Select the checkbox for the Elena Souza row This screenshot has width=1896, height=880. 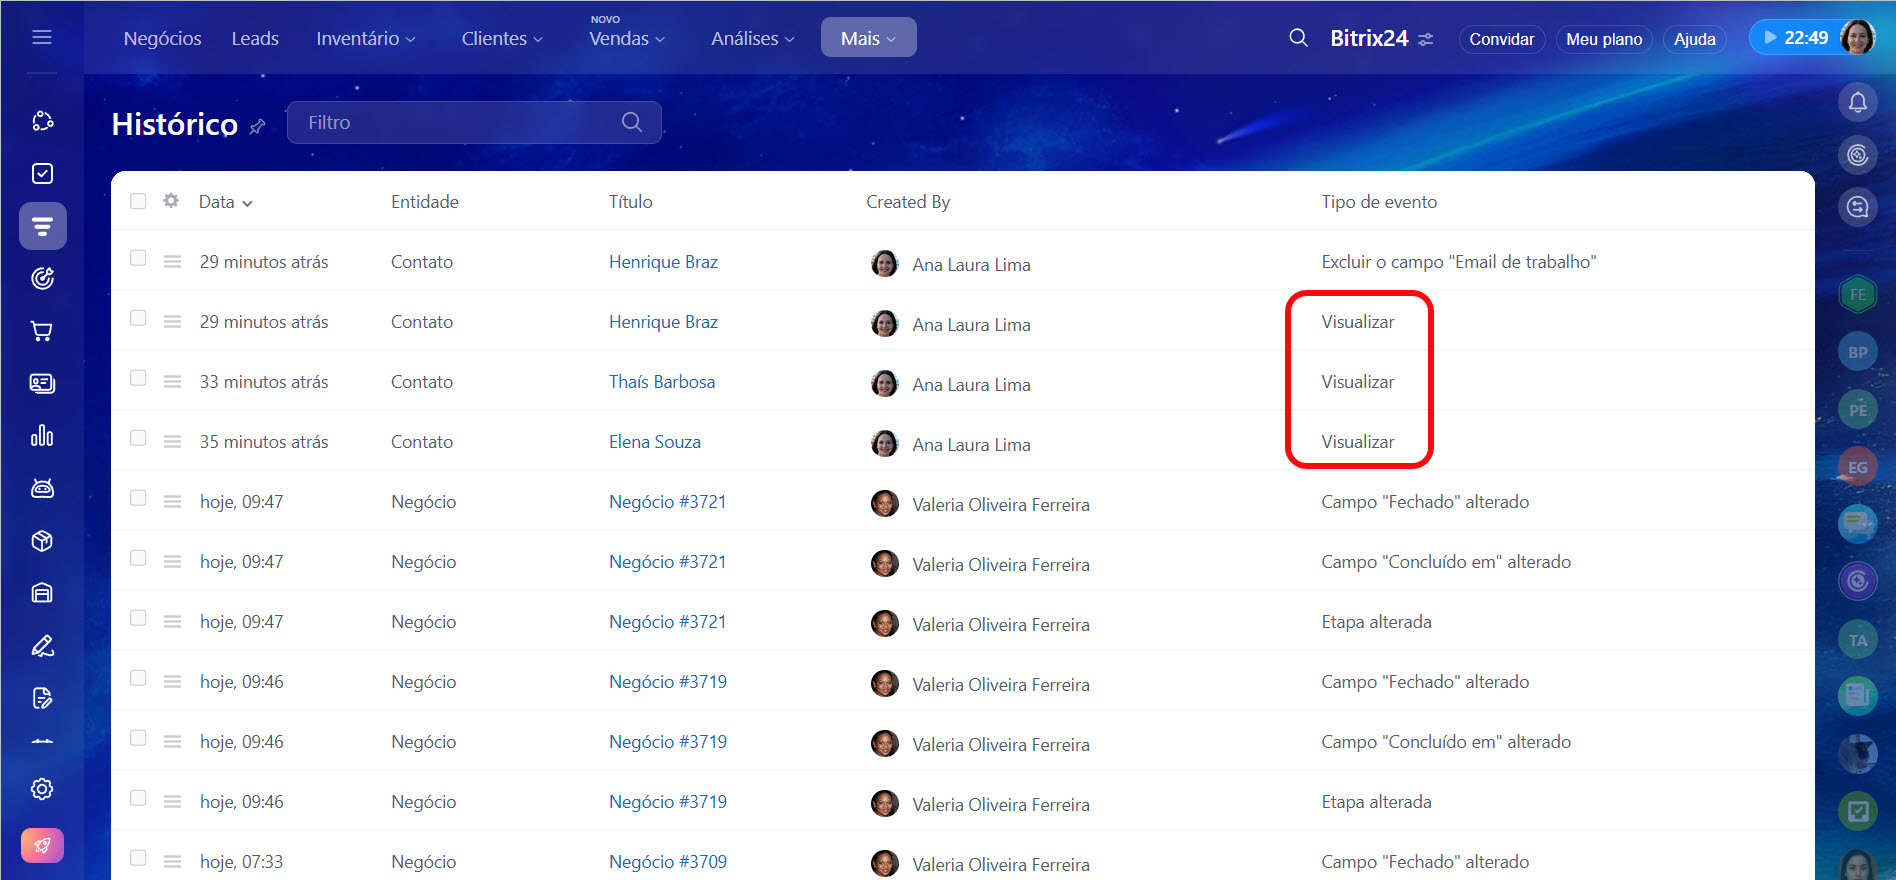tap(138, 438)
